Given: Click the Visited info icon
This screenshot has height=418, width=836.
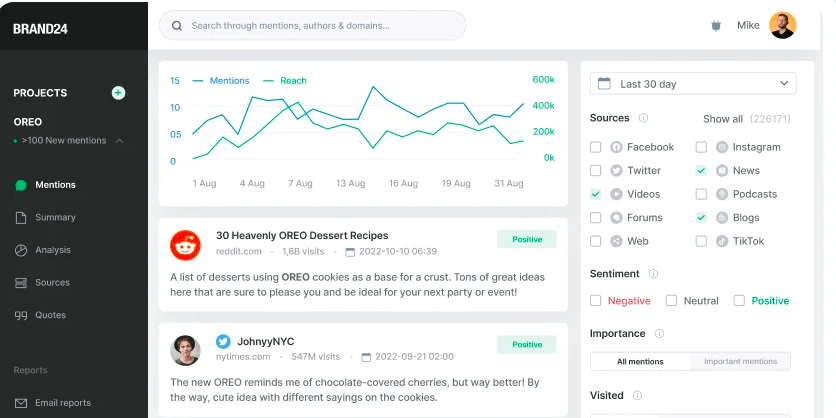Looking at the screenshot, I should pyautogui.click(x=637, y=395).
